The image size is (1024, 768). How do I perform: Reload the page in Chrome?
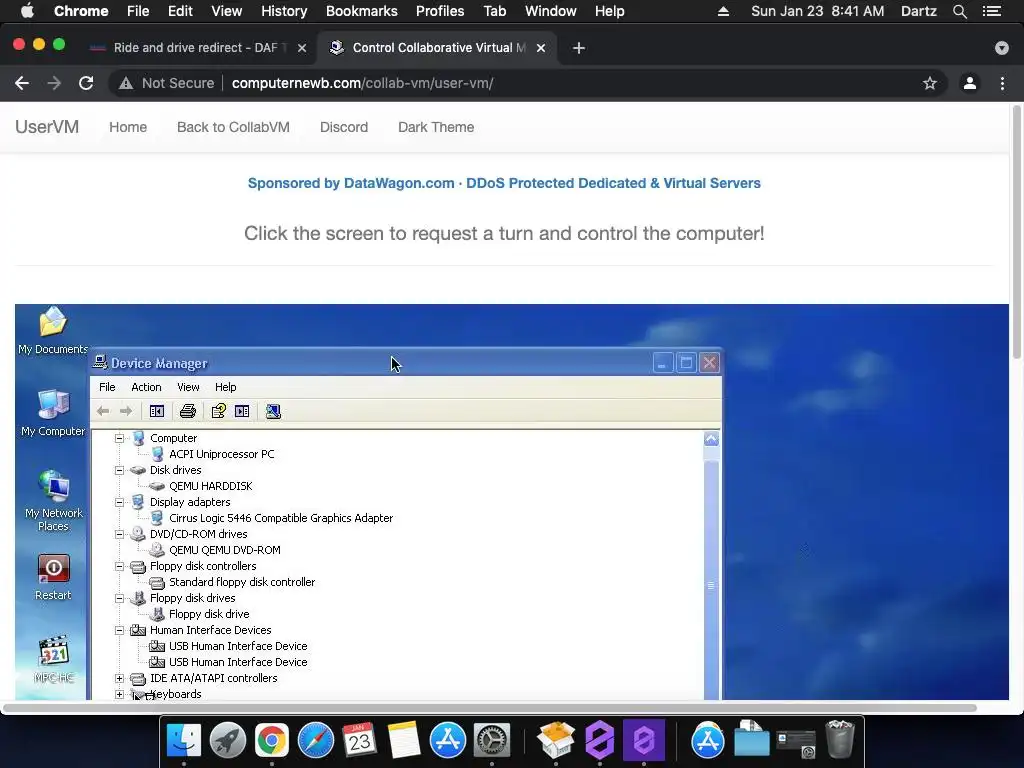pos(86,83)
